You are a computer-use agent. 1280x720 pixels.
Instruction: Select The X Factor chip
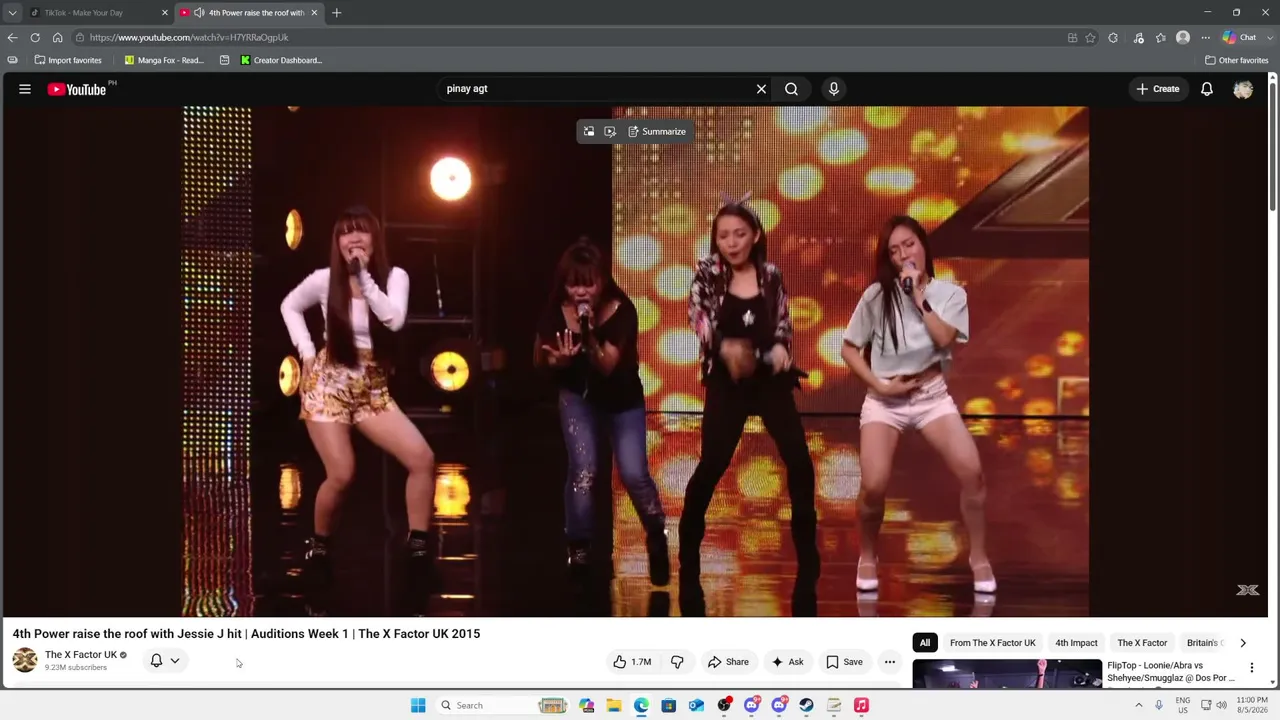(1142, 643)
